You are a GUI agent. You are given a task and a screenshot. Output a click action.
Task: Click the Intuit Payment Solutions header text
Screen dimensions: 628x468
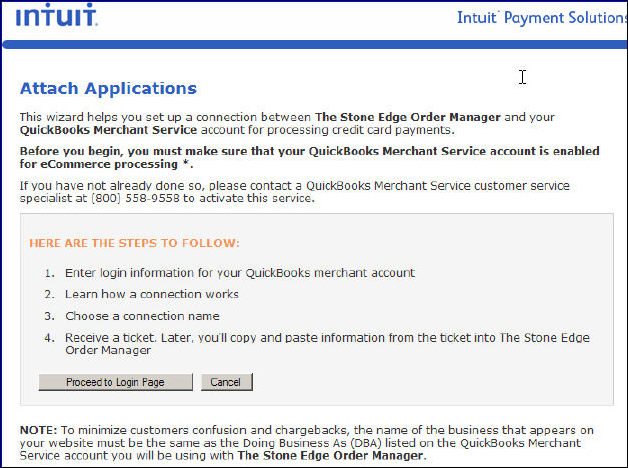point(541,18)
